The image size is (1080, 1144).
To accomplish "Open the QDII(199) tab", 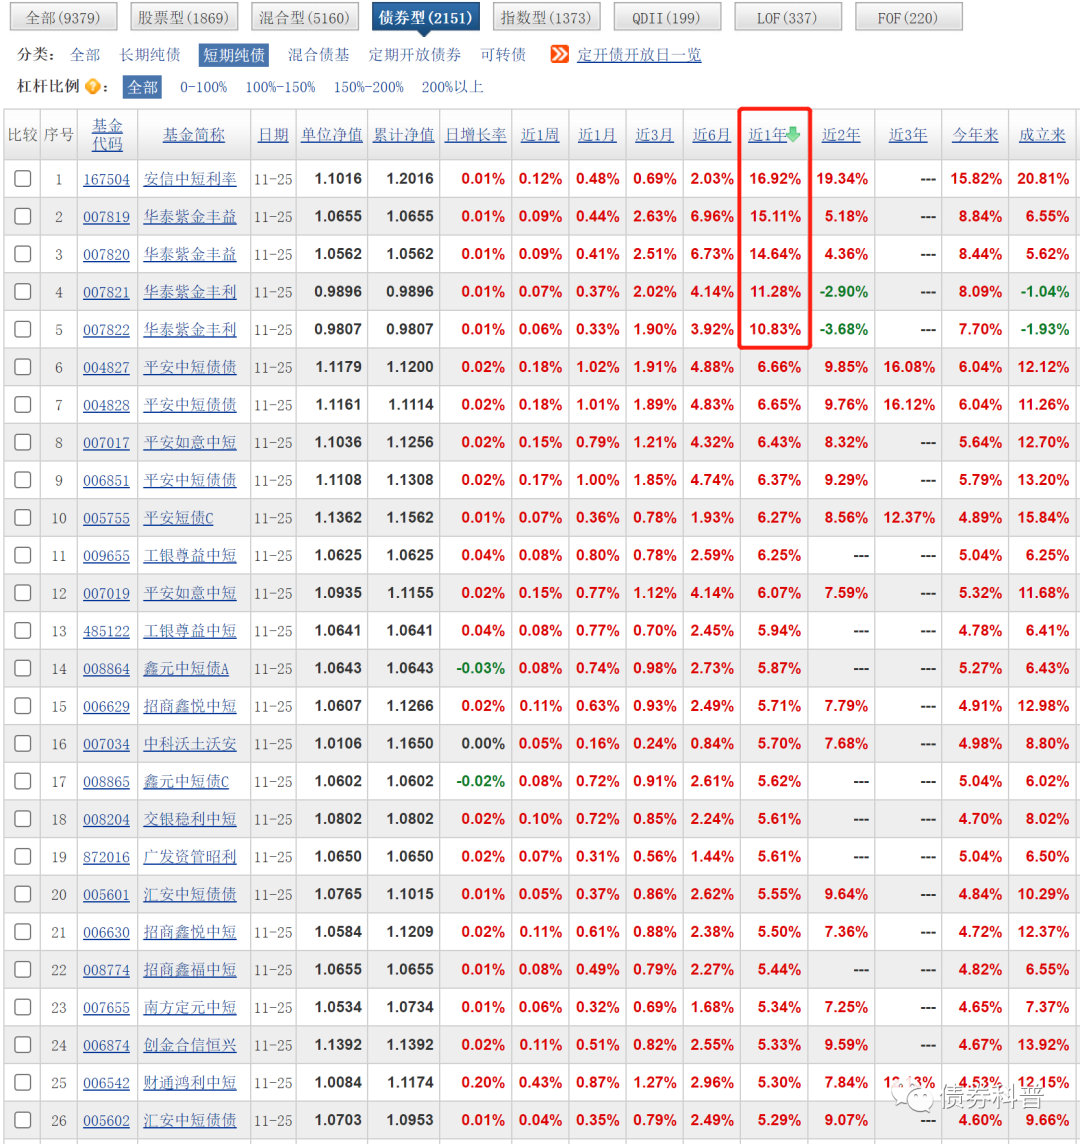I will pos(667,17).
